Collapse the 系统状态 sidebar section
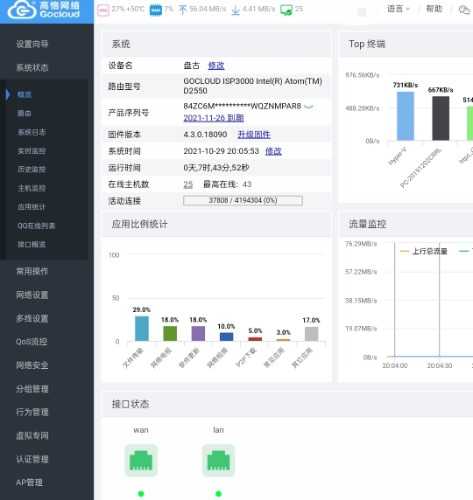 point(32,68)
